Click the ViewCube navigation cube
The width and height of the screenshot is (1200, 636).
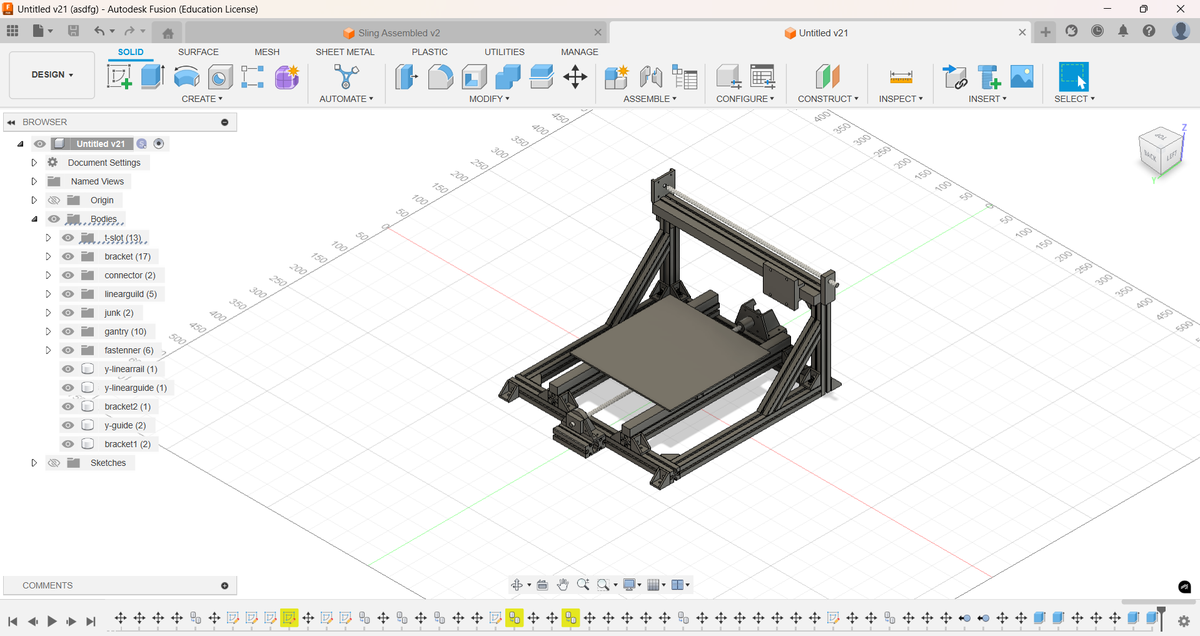[x=1163, y=152]
